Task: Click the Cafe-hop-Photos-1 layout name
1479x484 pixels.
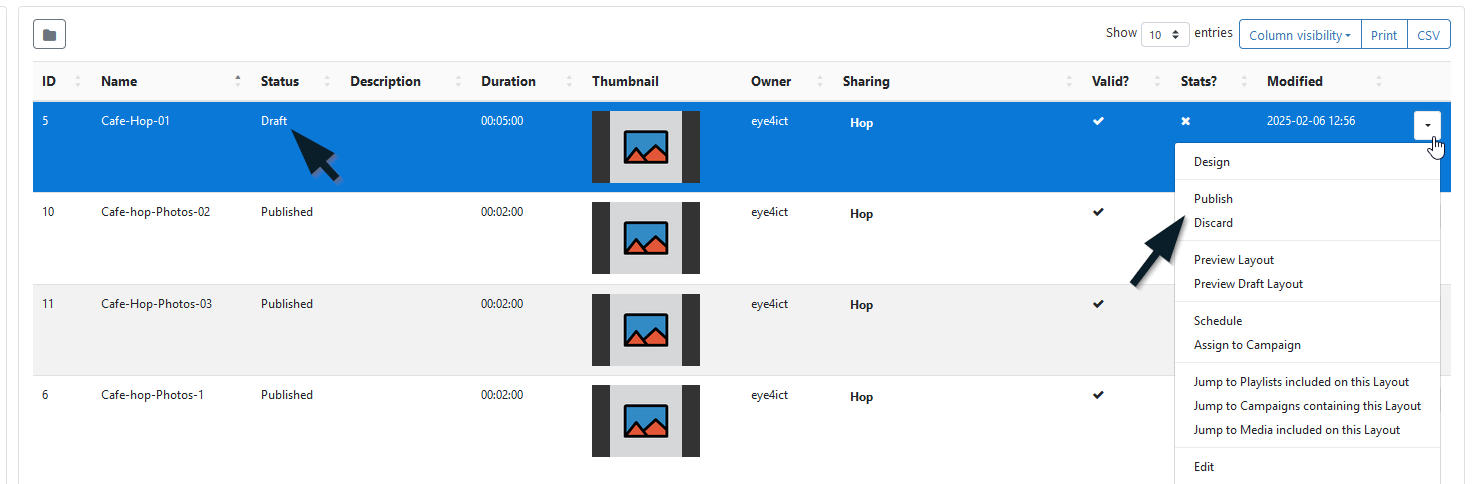Action: click(153, 395)
